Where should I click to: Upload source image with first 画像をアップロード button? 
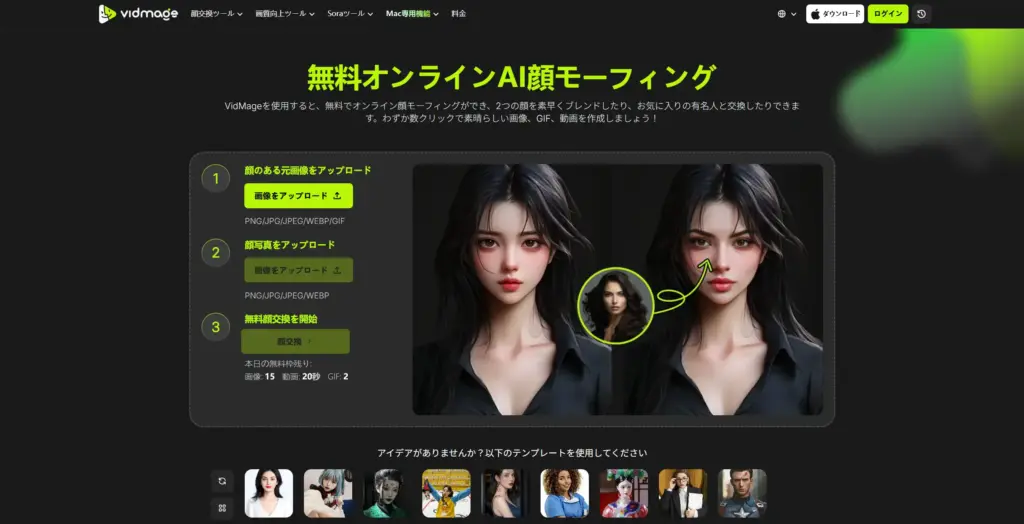[298, 196]
